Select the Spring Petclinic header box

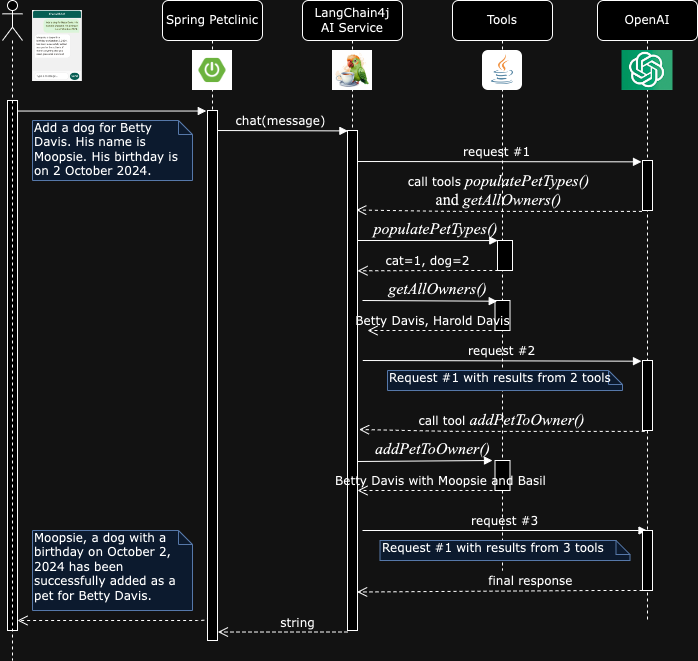click(212, 20)
